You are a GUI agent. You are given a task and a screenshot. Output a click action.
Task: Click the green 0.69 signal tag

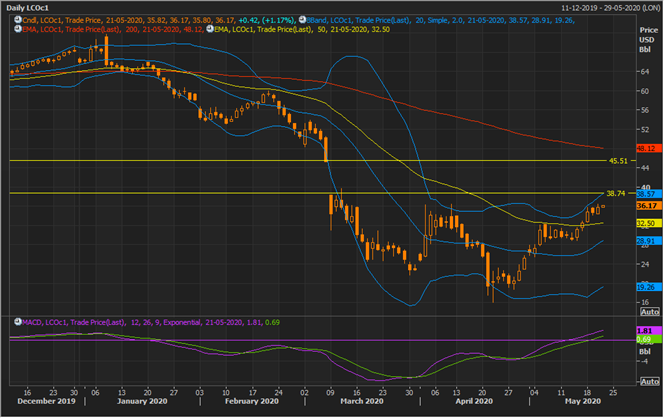point(649,339)
